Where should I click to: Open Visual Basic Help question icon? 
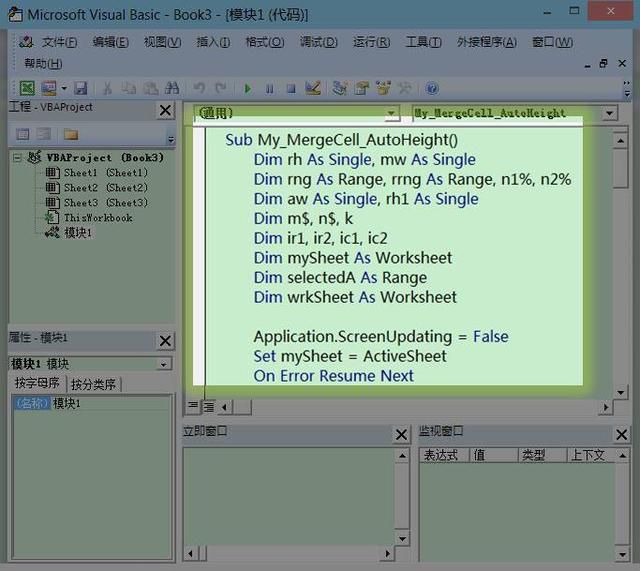432,88
